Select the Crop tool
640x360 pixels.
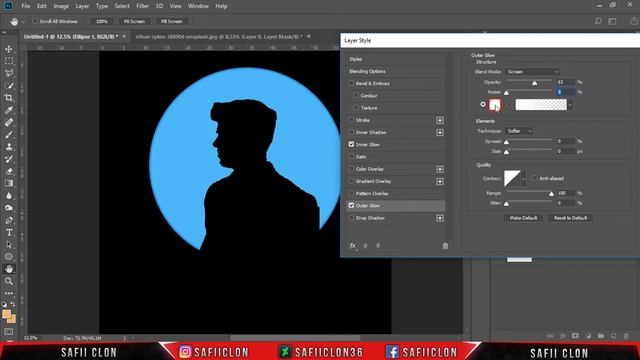pos(9,98)
